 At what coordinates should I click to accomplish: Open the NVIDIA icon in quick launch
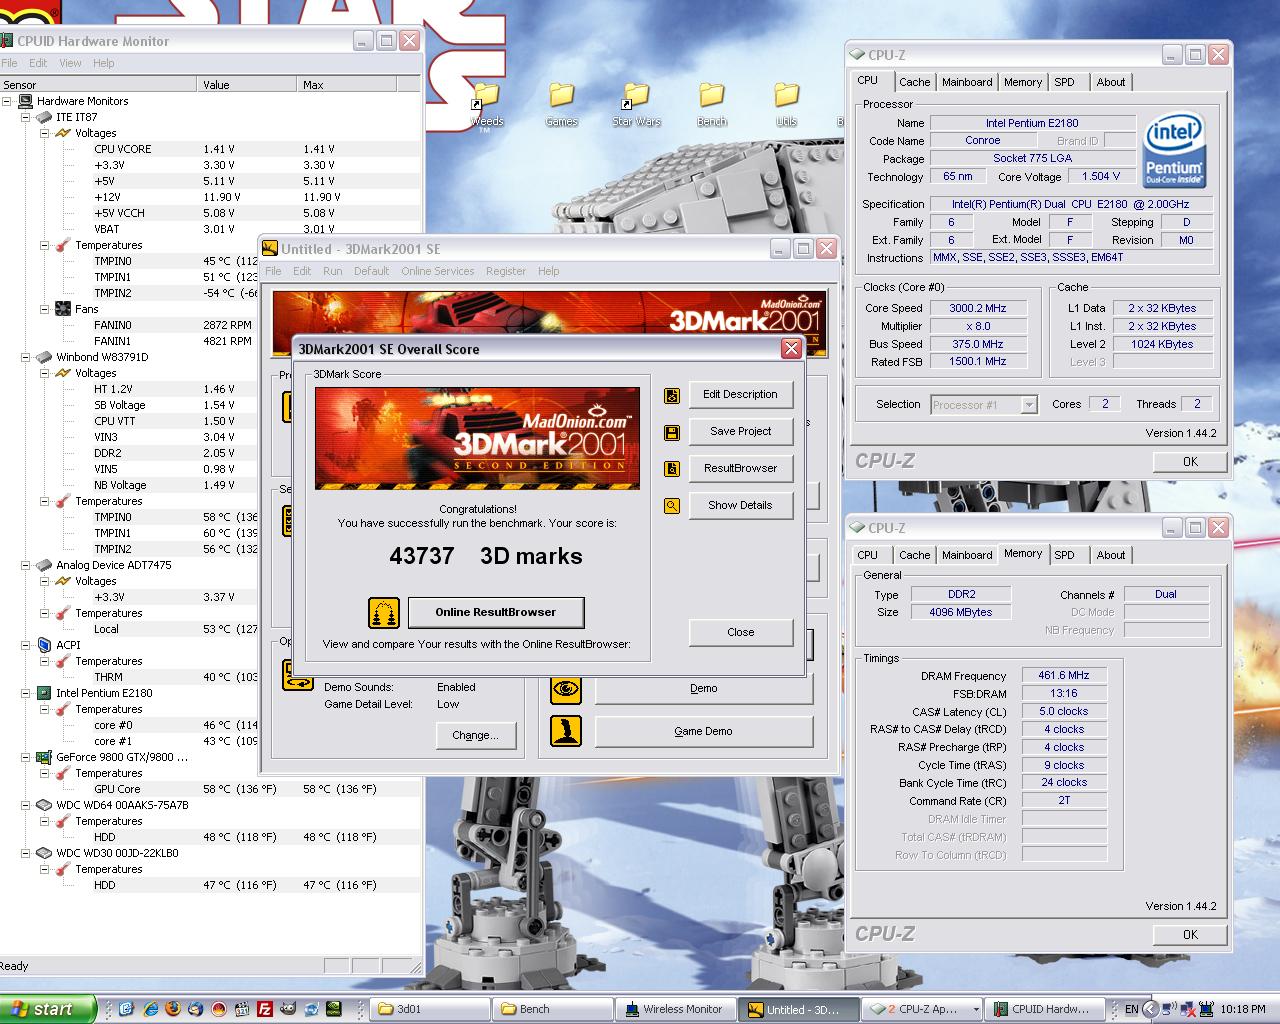pos(334,1009)
